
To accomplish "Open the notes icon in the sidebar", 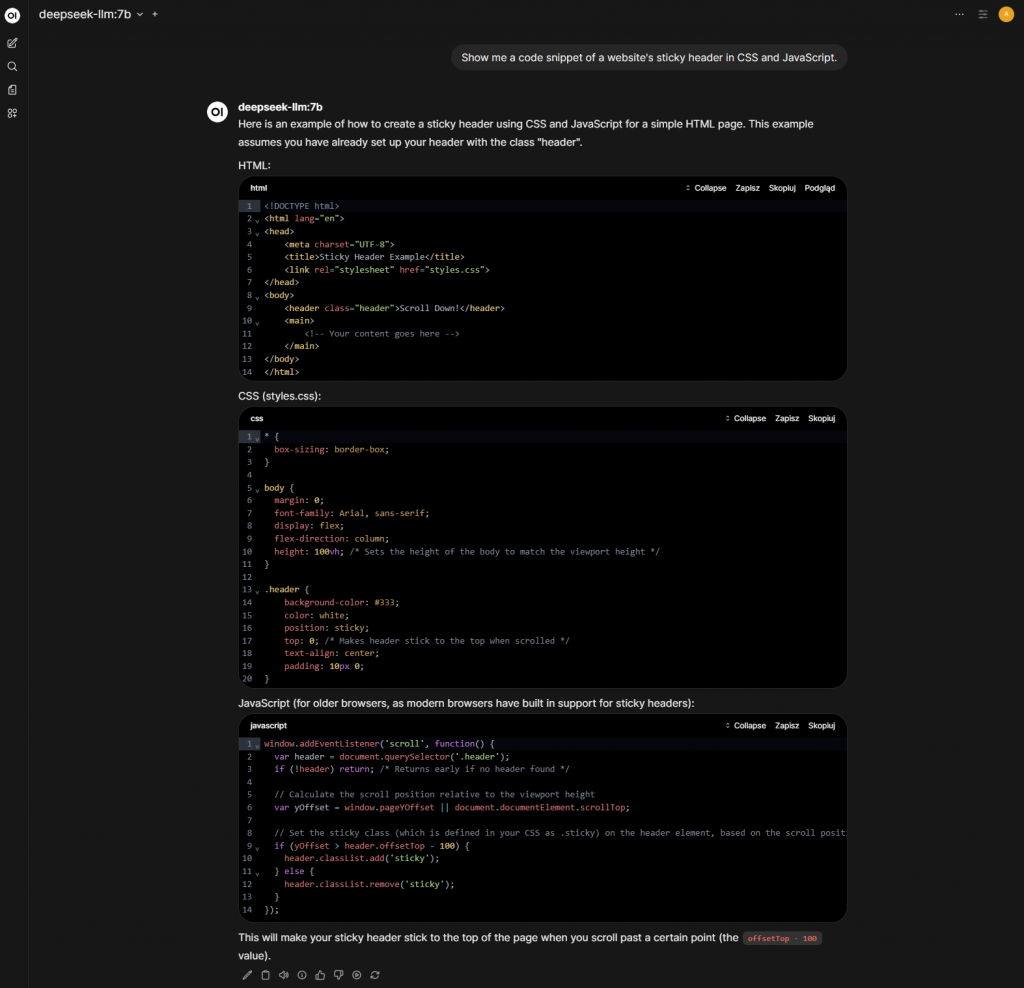I will point(12,90).
